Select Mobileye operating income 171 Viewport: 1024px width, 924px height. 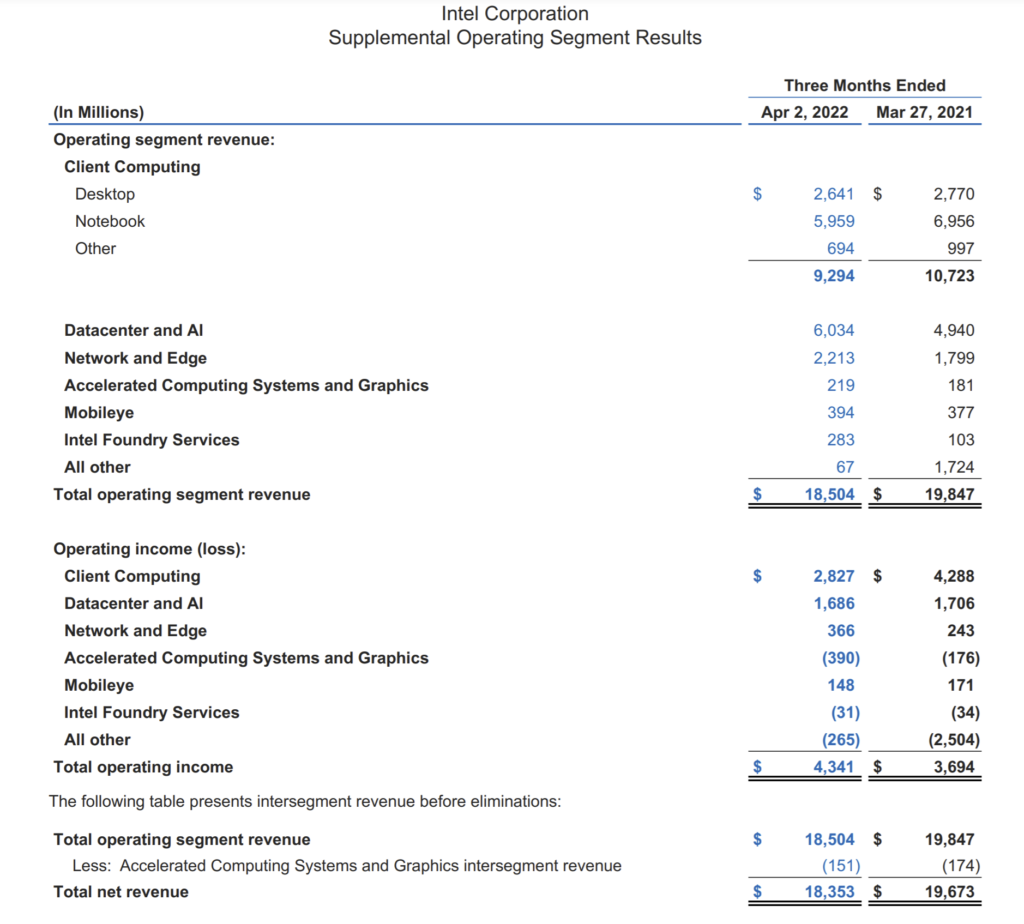[961, 686]
